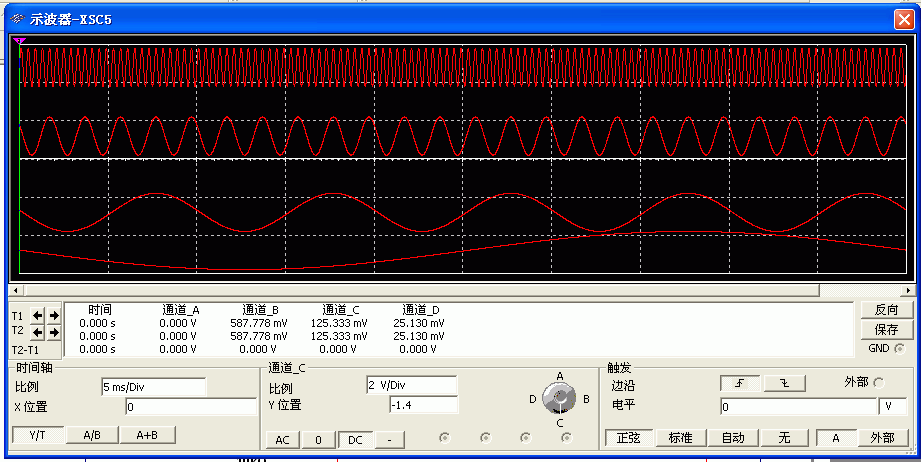Click the time base 比例 scale field
Screen dimensions: 921x462
(x=152, y=386)
